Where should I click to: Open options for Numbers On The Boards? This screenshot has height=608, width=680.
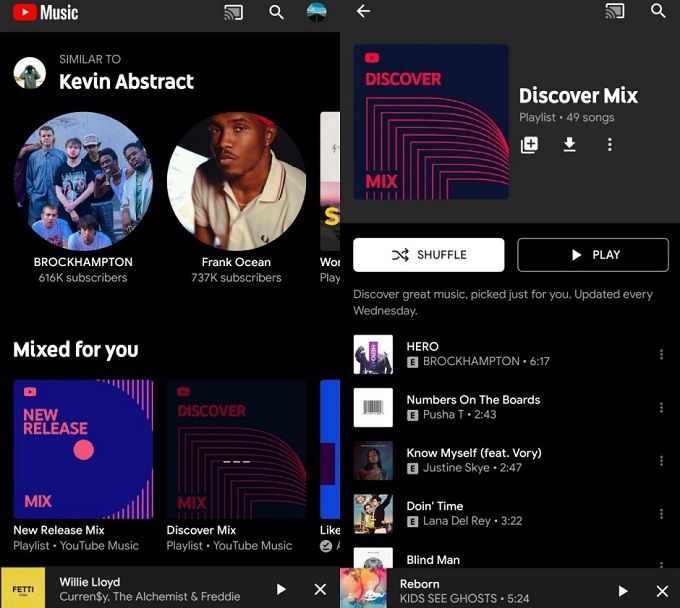click(x=661, y=407)
